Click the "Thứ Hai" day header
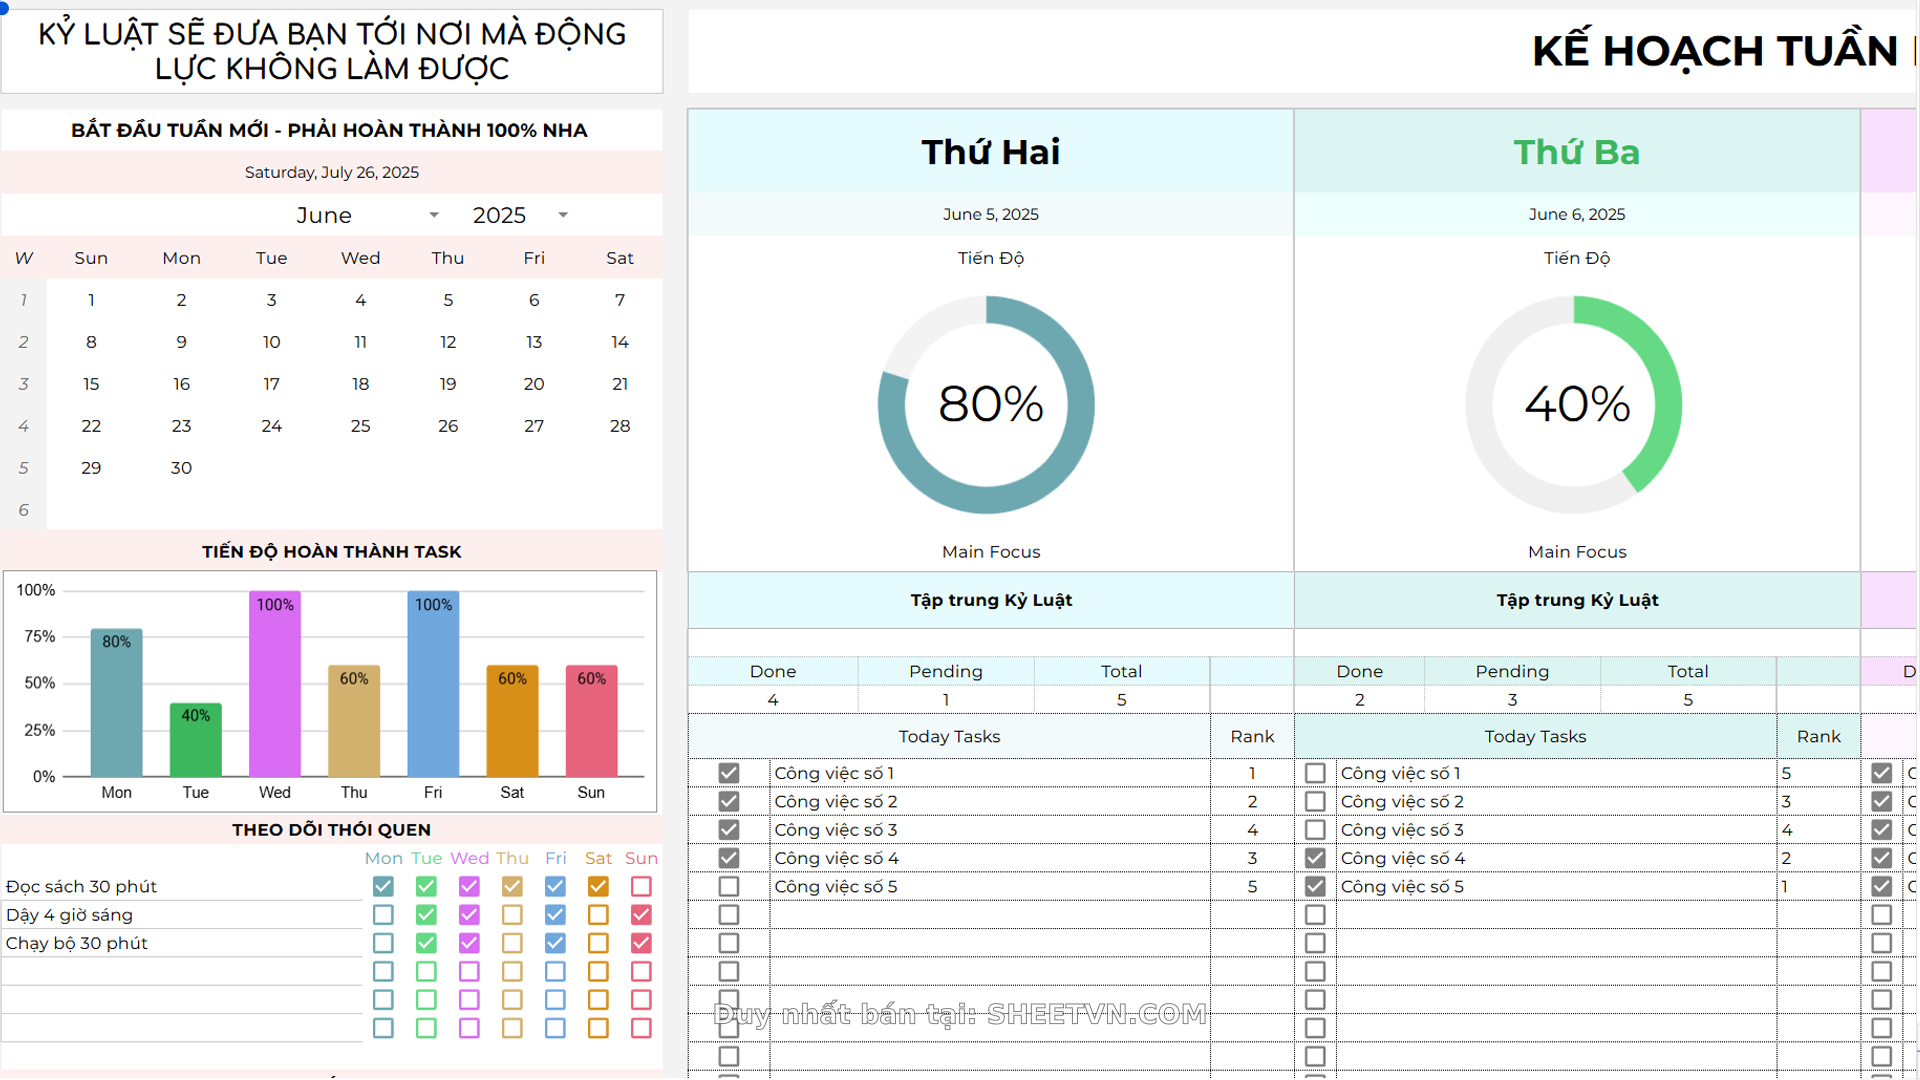 (990, 152)
